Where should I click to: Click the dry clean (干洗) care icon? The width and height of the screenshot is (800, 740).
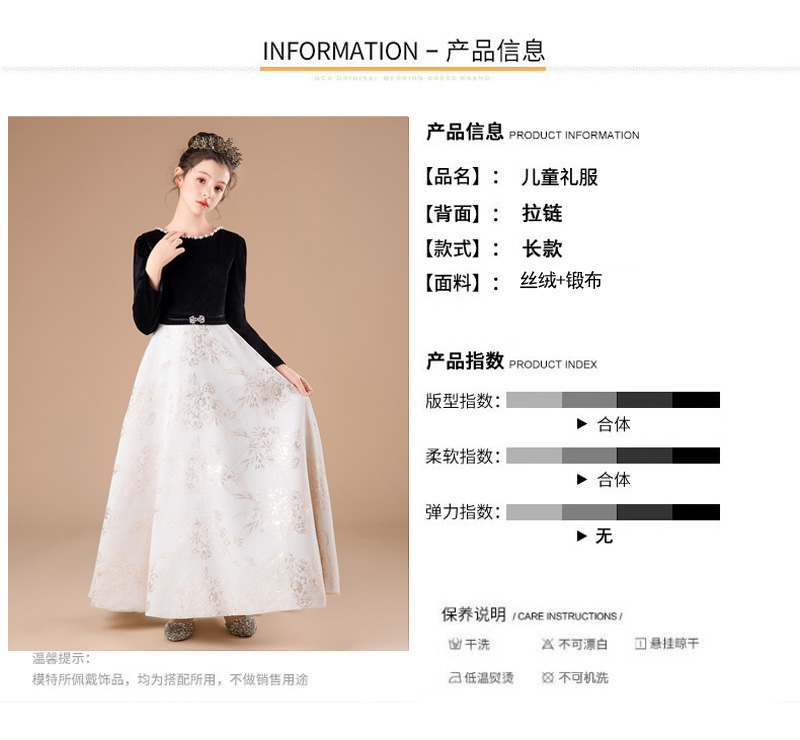pyautogui.click(x=455, y=644)
